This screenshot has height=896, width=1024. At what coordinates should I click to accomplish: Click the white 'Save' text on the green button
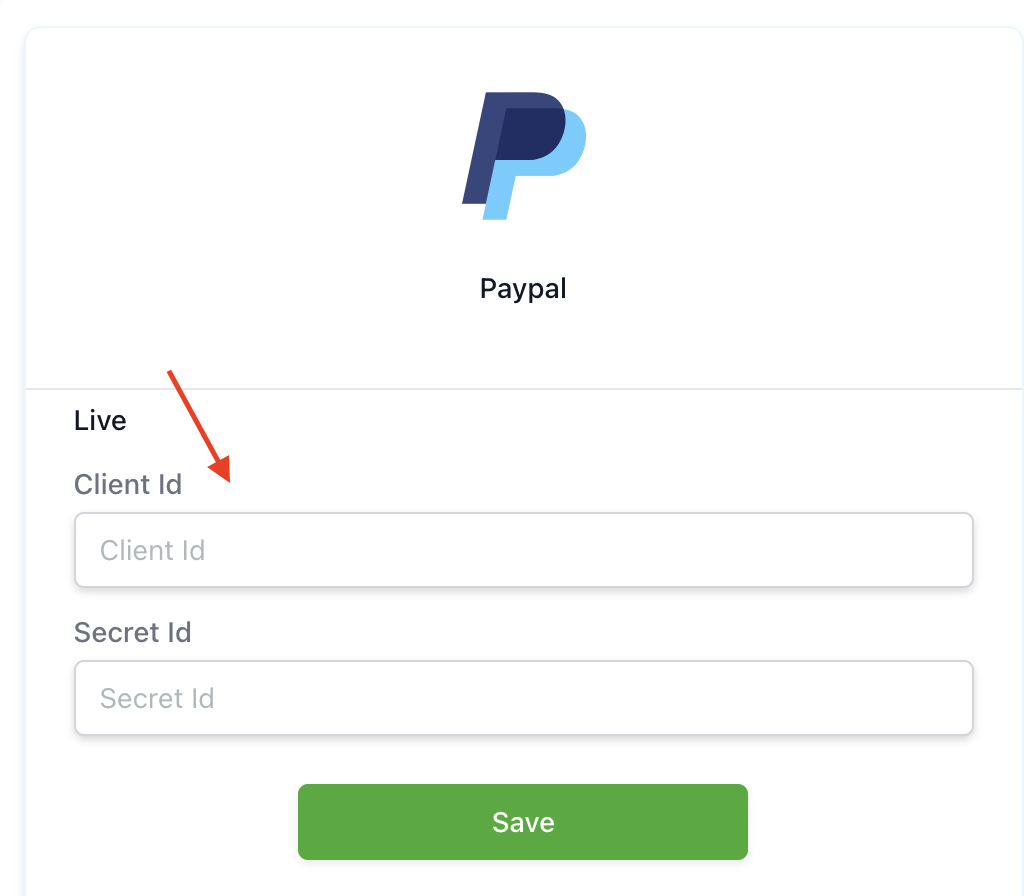[x=523, y=822]
